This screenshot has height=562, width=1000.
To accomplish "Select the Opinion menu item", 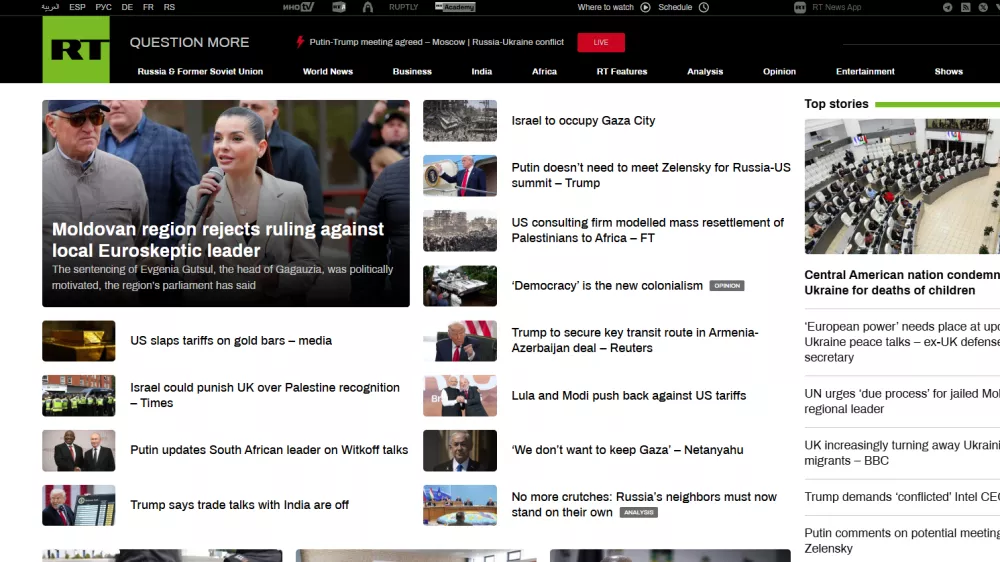I will point(779,72).
